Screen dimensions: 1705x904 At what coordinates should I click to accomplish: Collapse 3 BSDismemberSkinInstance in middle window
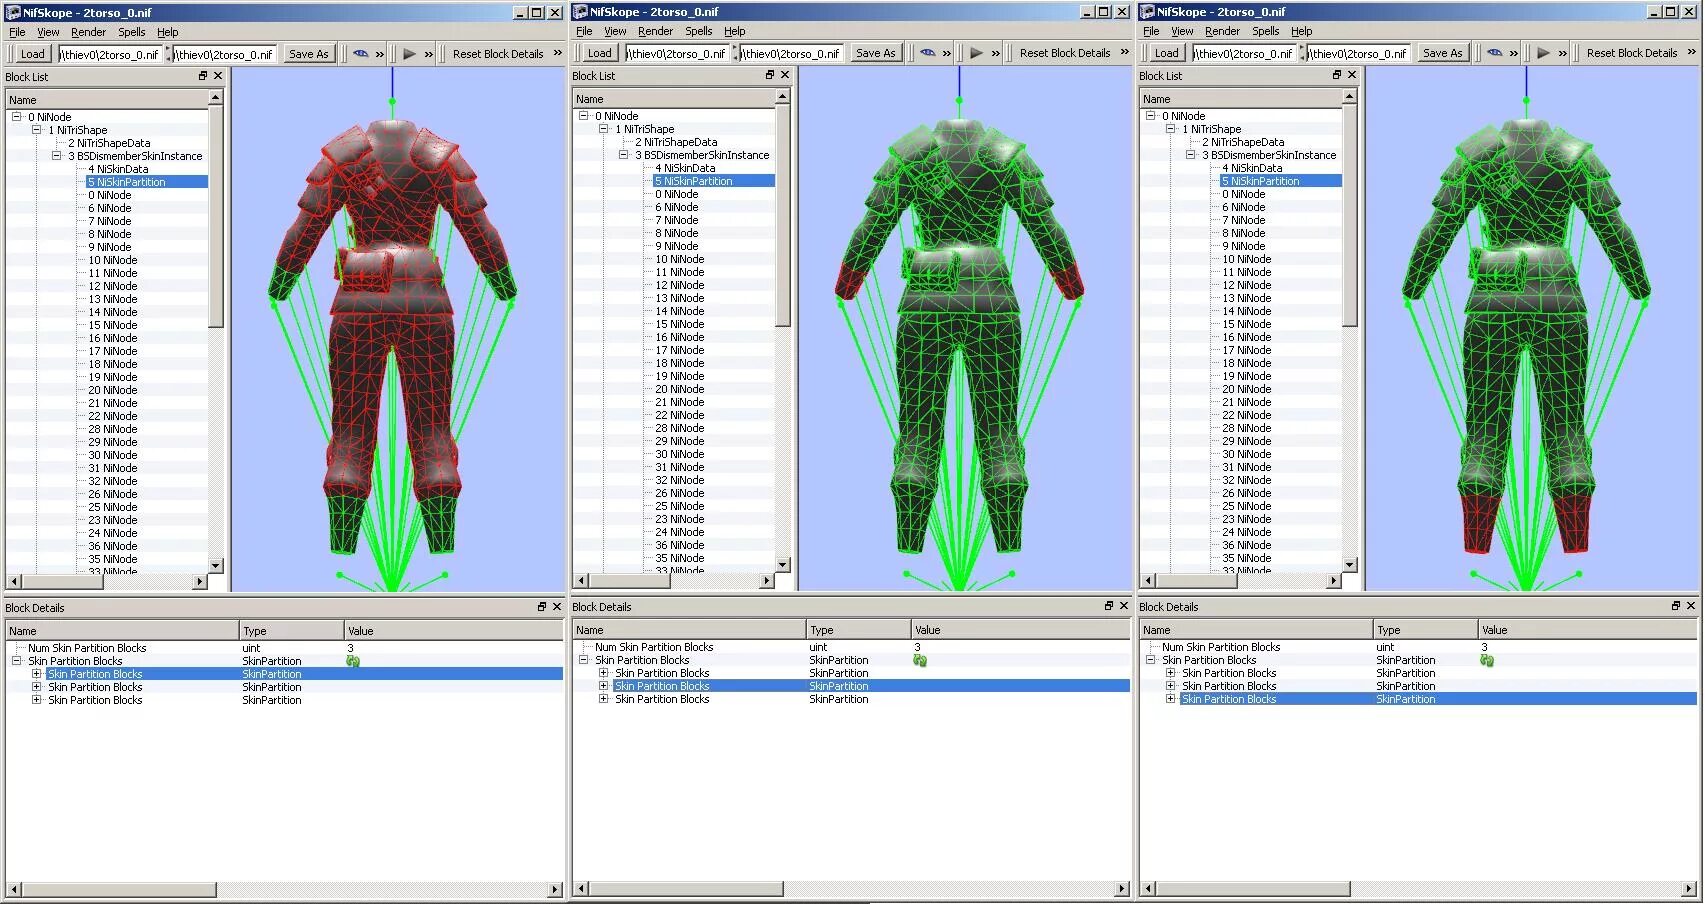(624, 155)
